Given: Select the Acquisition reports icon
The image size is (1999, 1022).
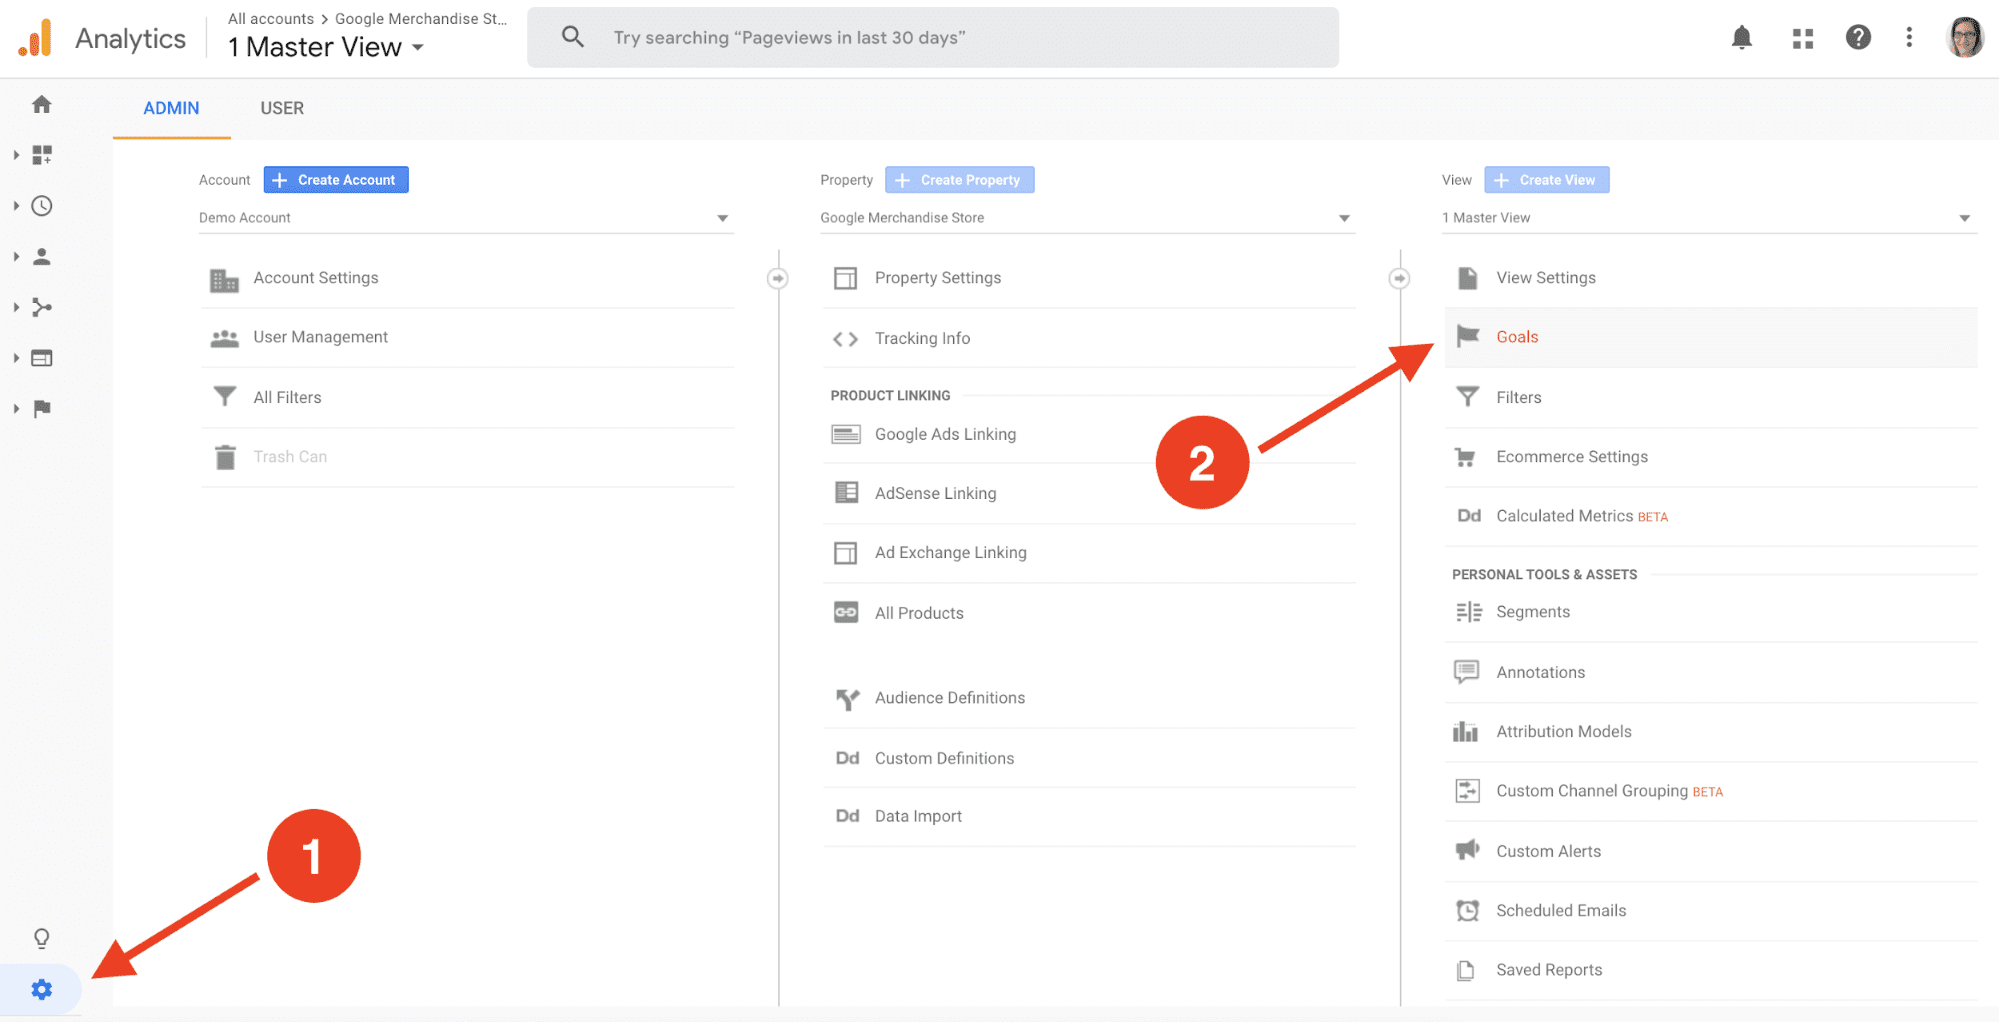Looking at the screenshot, I should tap(41, 307).
